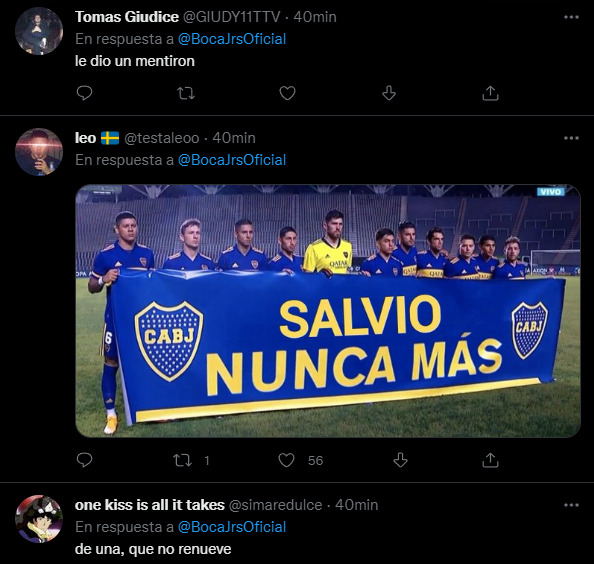Screen dimensions: 594x564
Task: Open more options menu on leo's tweet
Action: [x=571, y=138]
